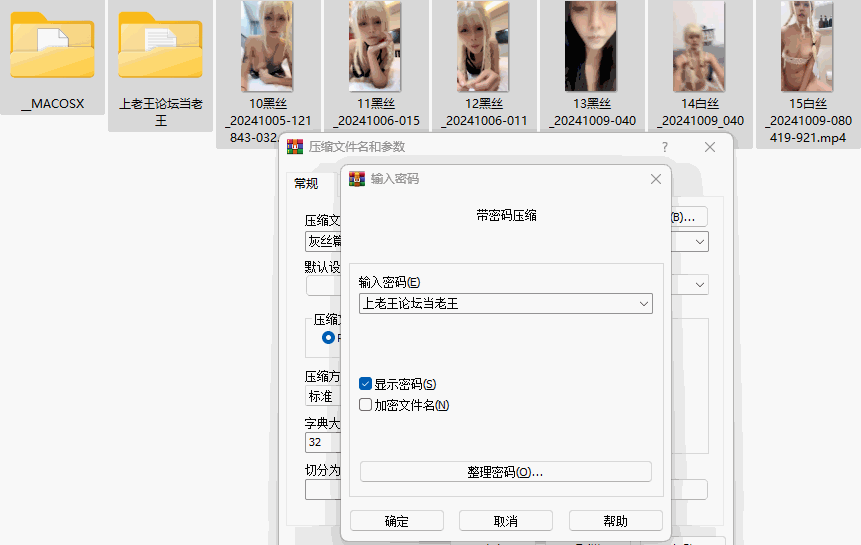The height and width of the screenshot is (545, 861).
Task: Click the 整理密码 button
Action: point(506,472)
